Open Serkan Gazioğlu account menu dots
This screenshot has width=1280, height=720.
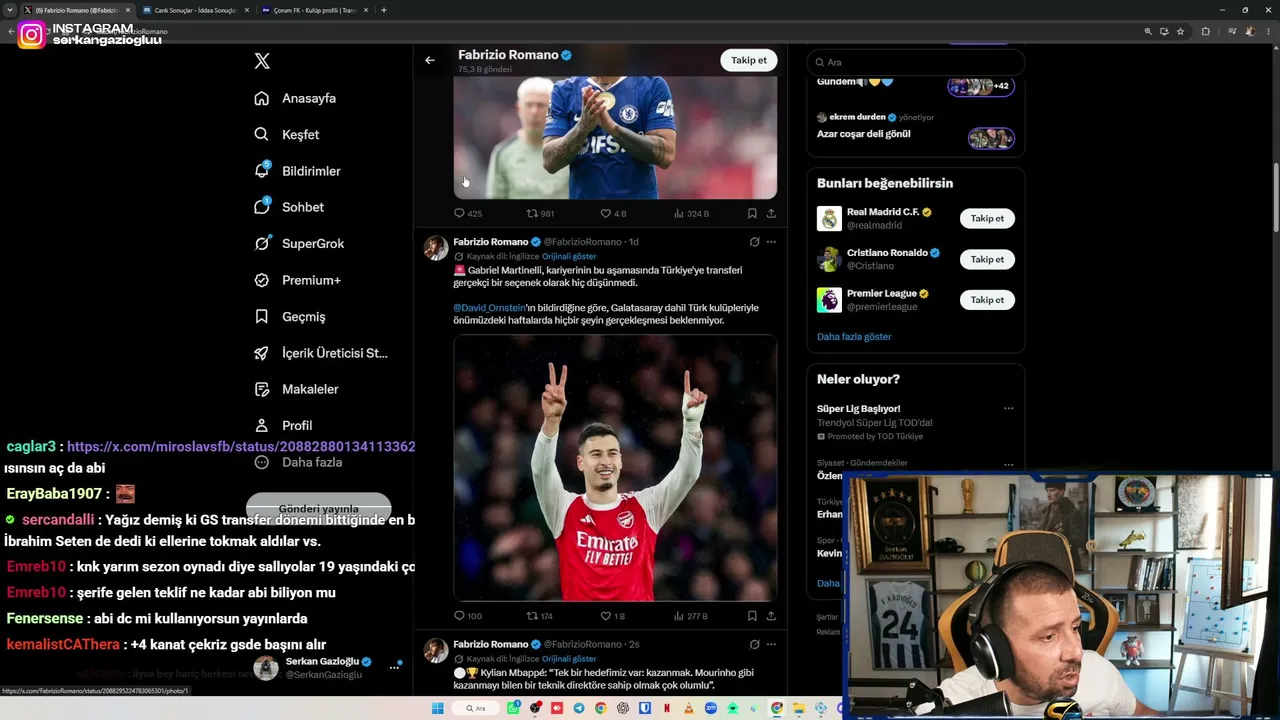394,667
